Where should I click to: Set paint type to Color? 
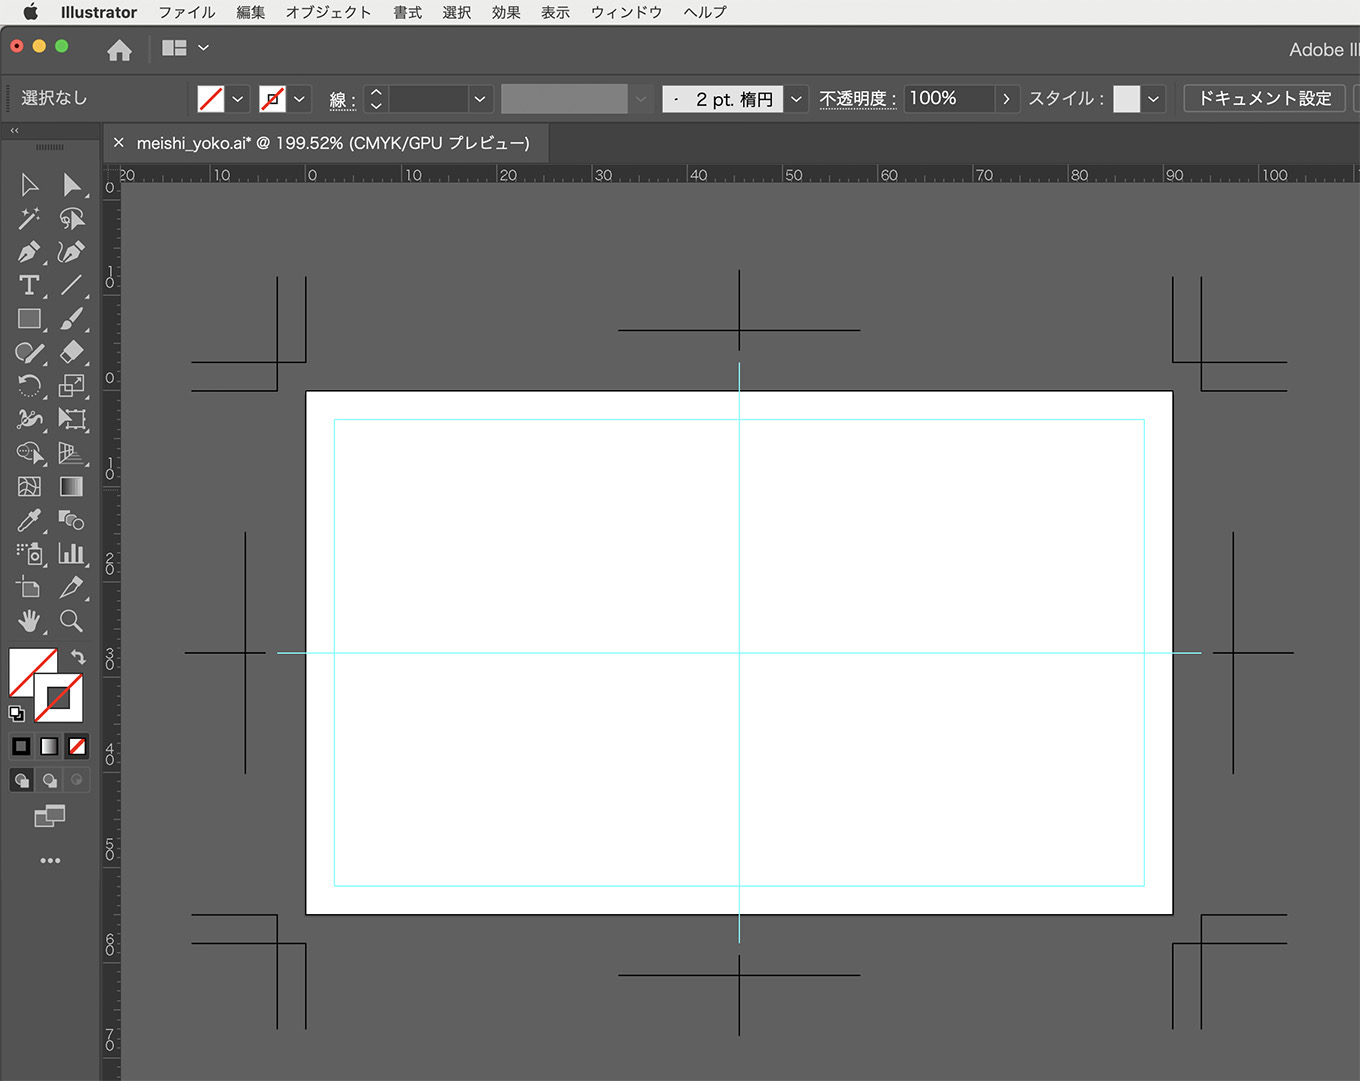coord(21,746)
